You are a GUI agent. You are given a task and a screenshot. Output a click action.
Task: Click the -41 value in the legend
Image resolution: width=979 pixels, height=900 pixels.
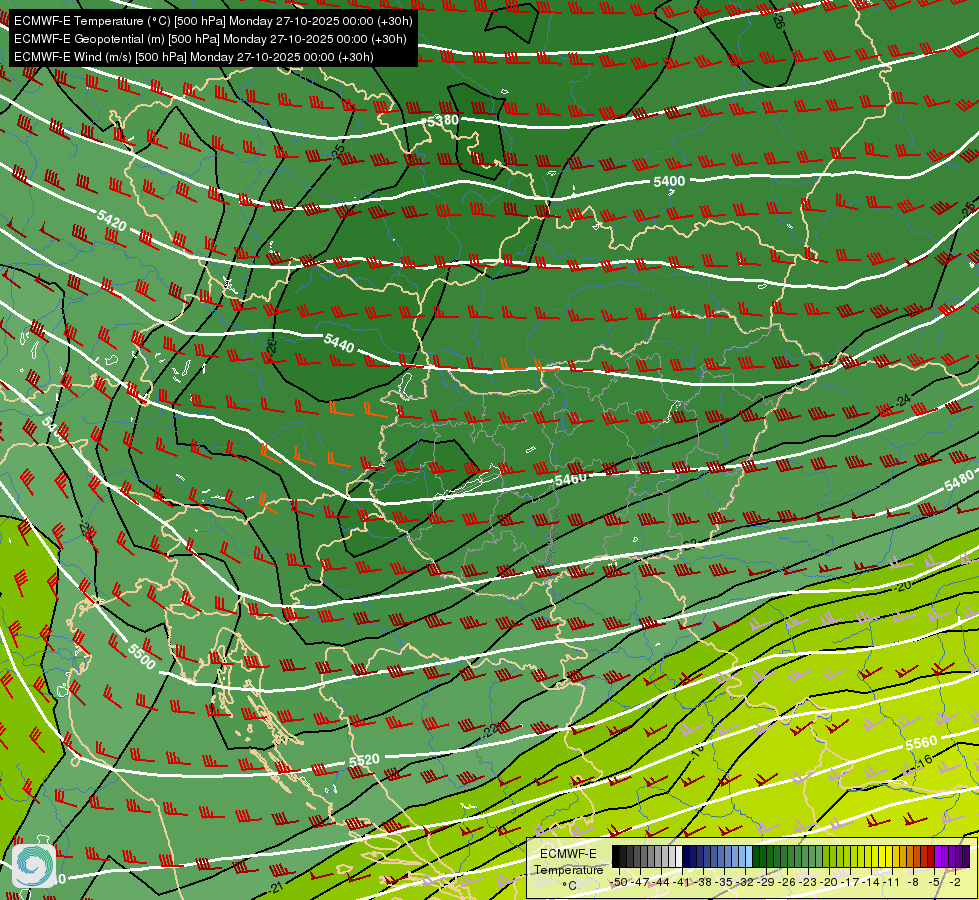(x=682, y=883)
